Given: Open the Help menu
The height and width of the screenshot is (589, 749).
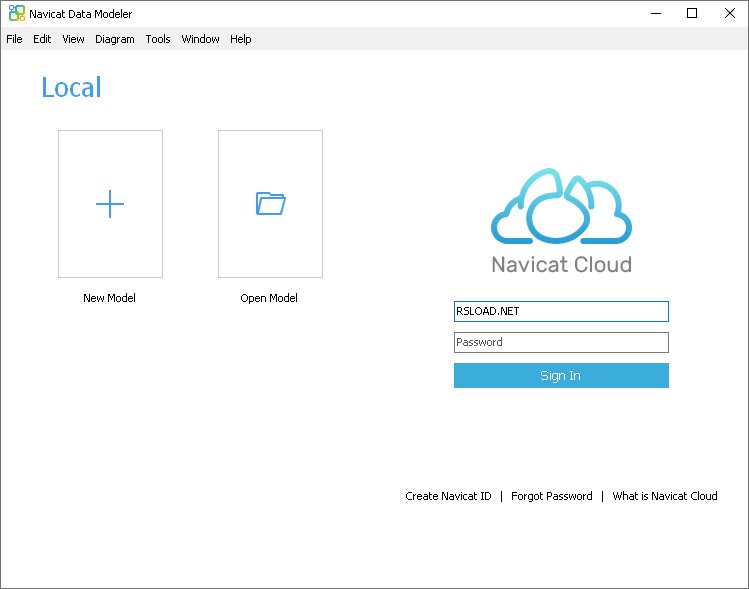Looking at the screenshot, I should 240,39.
